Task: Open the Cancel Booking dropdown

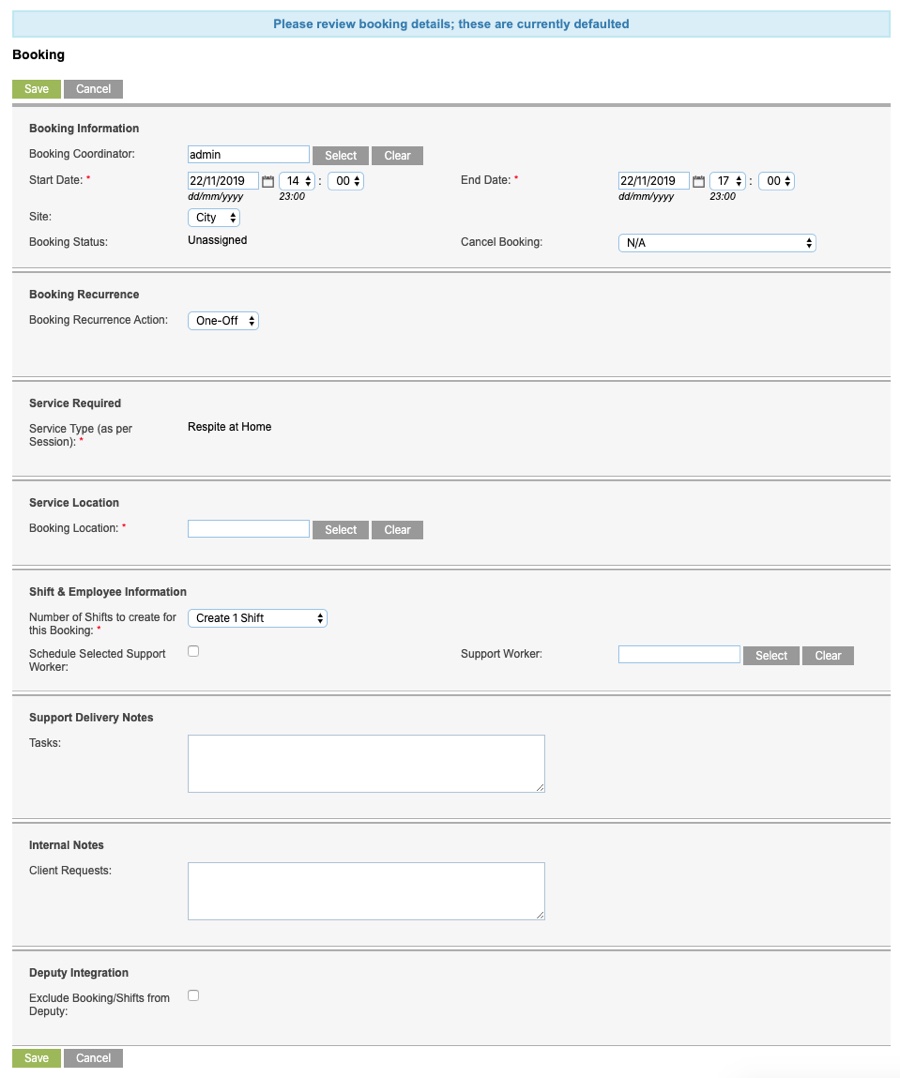Action: (715, 242)
